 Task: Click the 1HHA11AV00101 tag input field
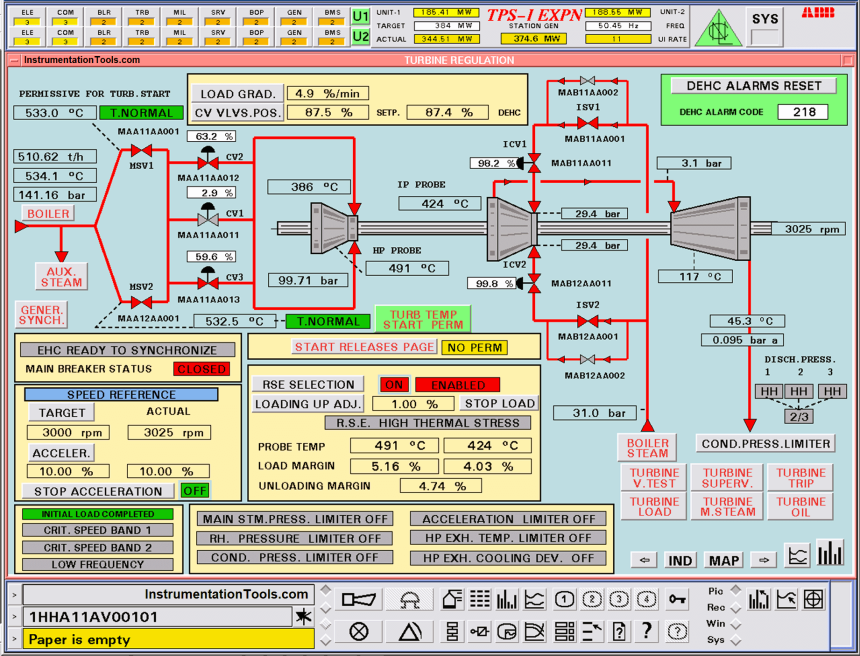click(157, 617)
